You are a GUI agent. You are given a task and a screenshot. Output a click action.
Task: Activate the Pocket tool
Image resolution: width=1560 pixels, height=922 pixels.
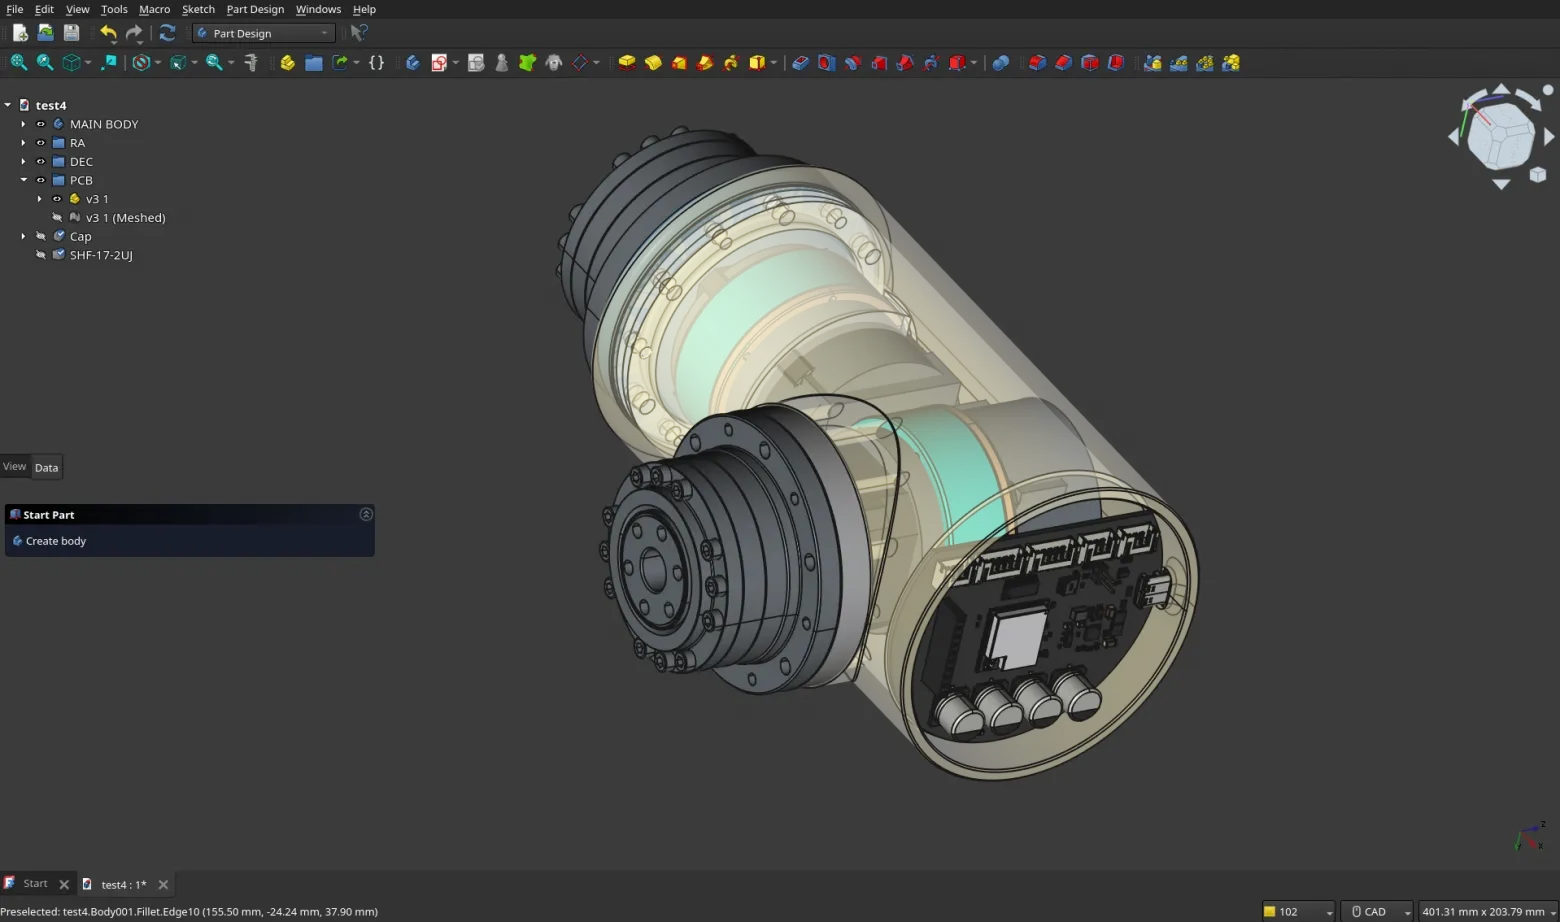800,62
